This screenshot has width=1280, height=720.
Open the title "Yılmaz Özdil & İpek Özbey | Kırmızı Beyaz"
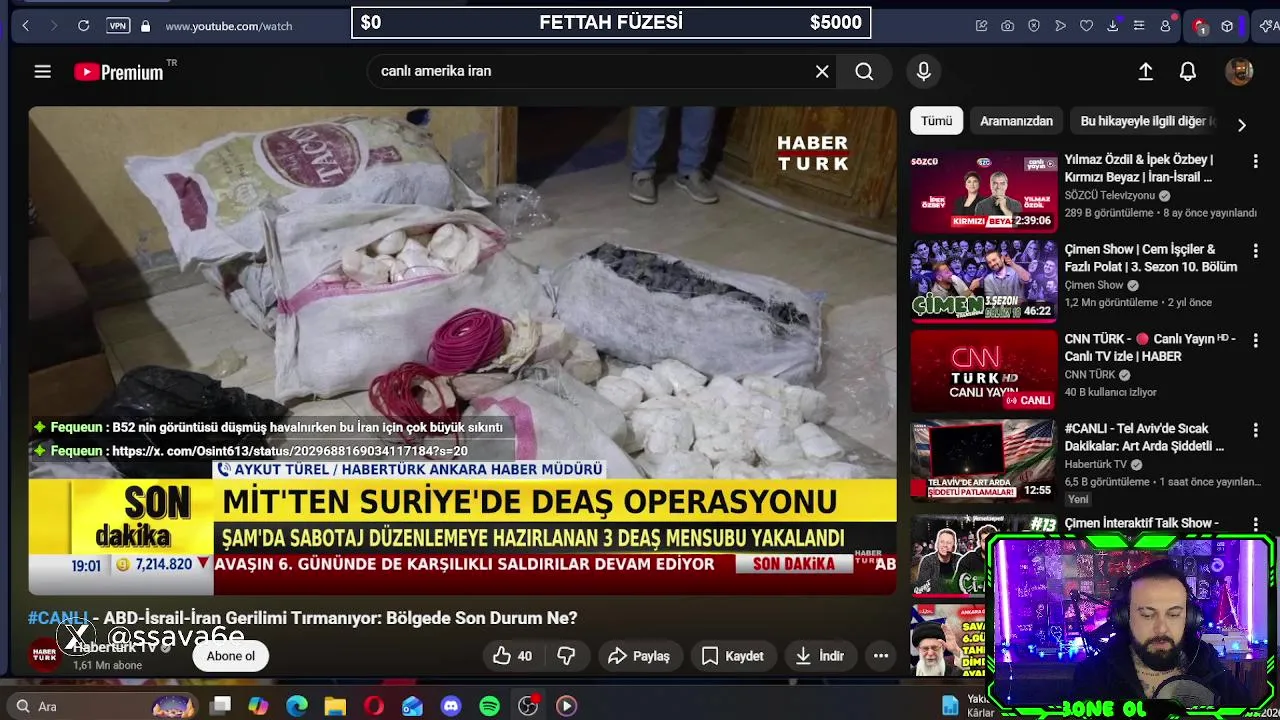(x=1139, y=168)
